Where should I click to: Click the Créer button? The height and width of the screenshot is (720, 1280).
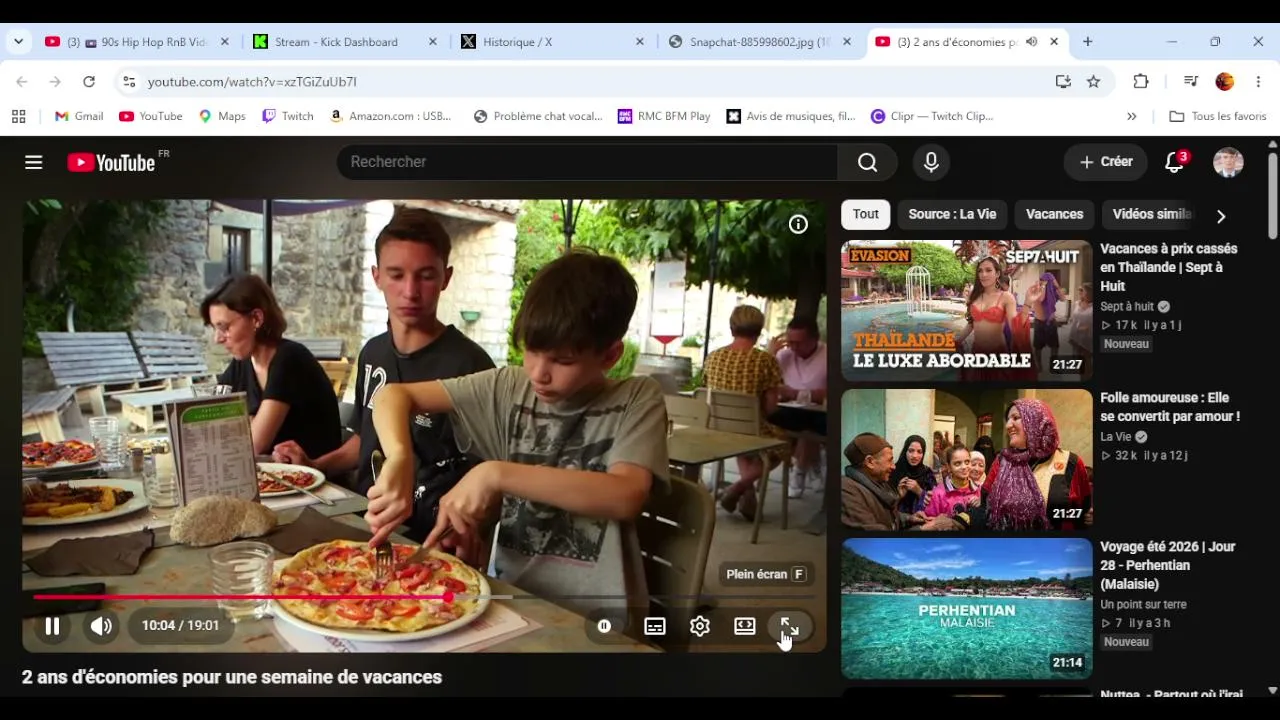1106,162
